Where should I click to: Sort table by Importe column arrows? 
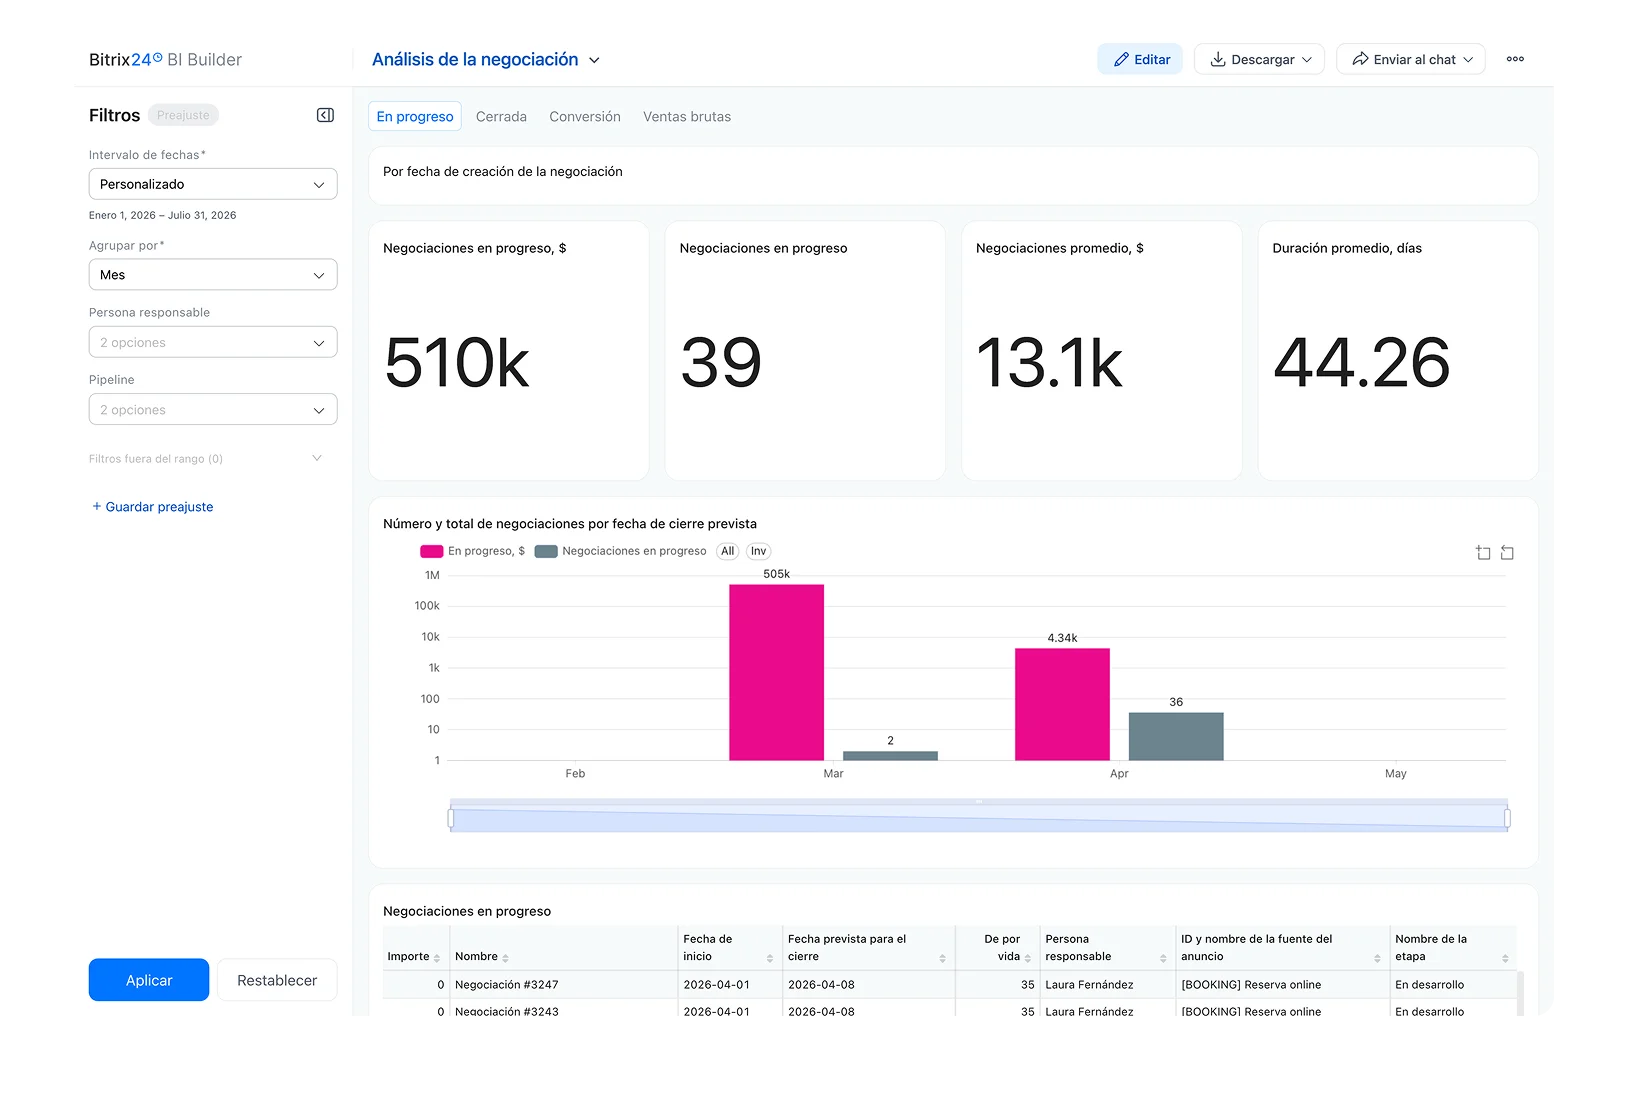(437, 958)
